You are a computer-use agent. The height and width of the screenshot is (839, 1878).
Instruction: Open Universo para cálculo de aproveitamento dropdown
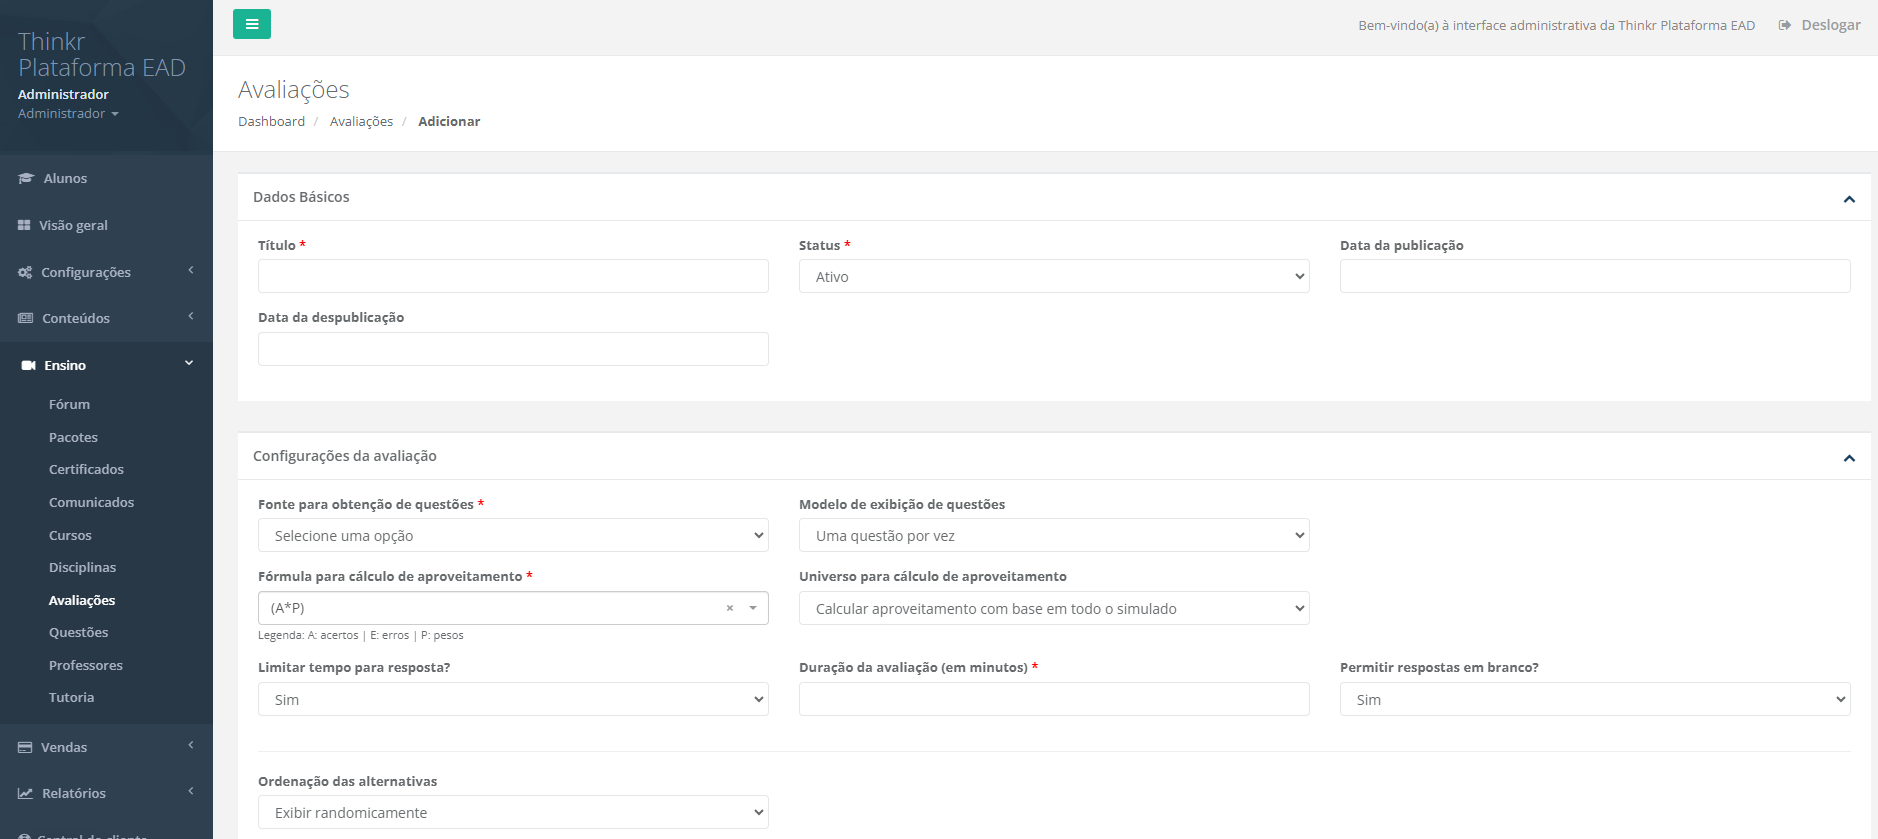click(1054, 609)
